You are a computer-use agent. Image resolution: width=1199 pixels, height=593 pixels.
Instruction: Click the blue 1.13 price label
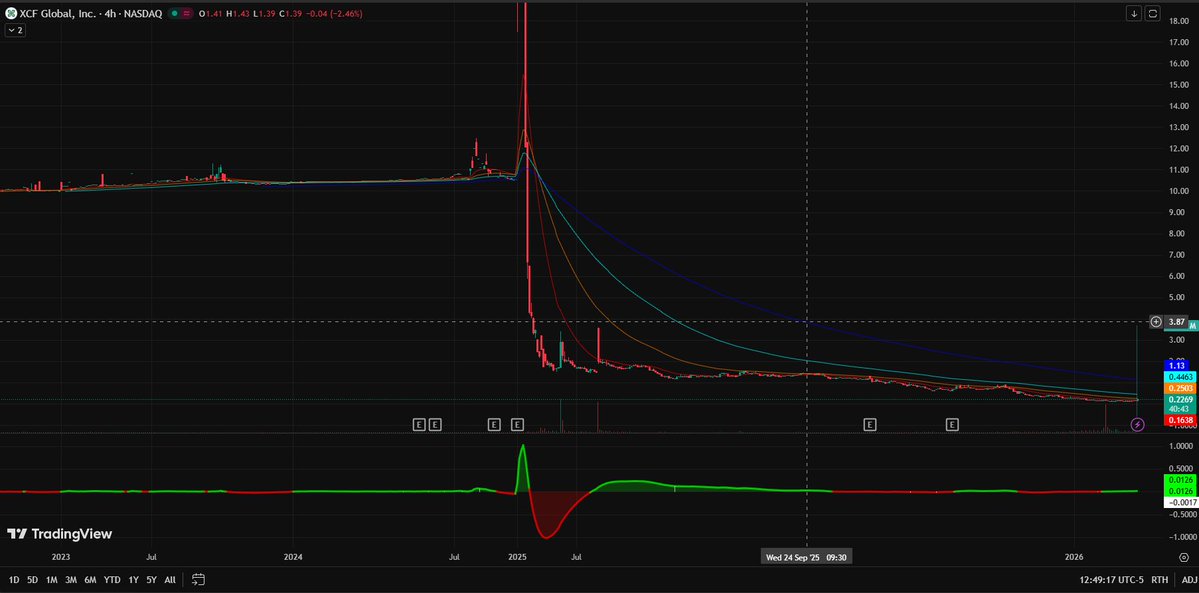(1175, 365)
